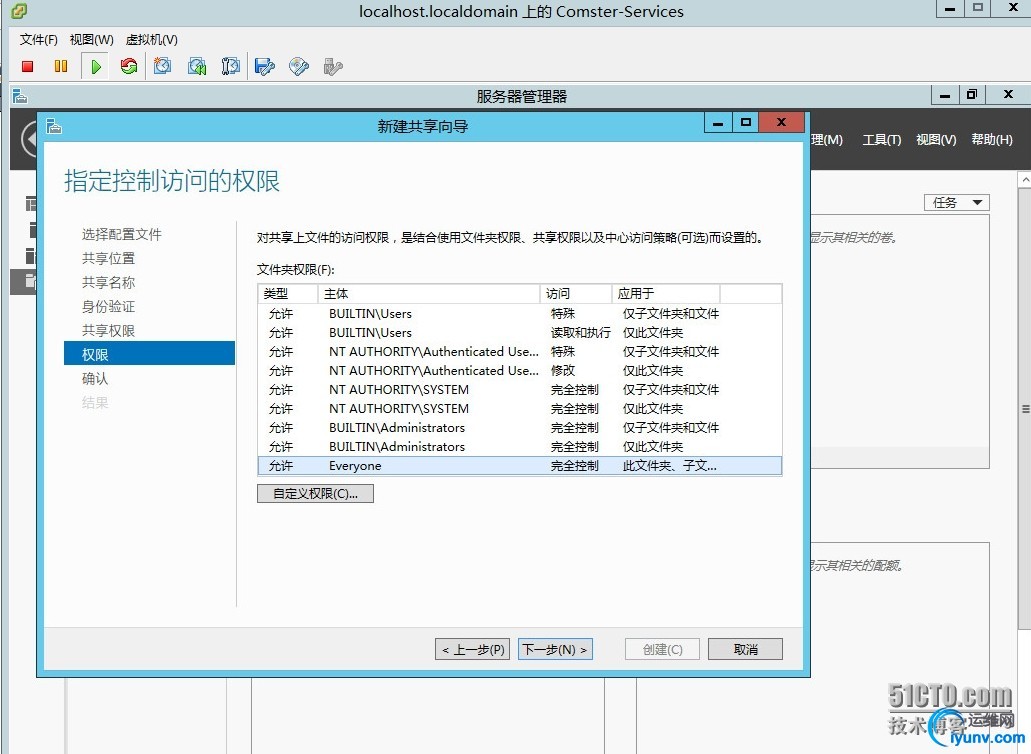Screen dimensions: 1031x754
Task: Click the Server Manager title bar icon
Action: tap(20, 97)
